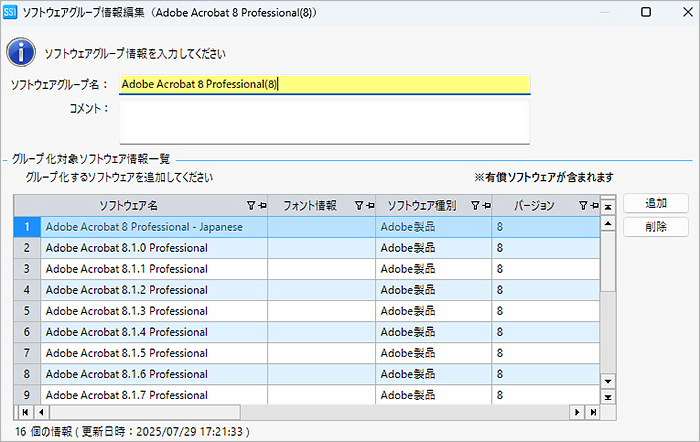
Task: Pin the バージョン column
Action: click(x=594, y=205)
